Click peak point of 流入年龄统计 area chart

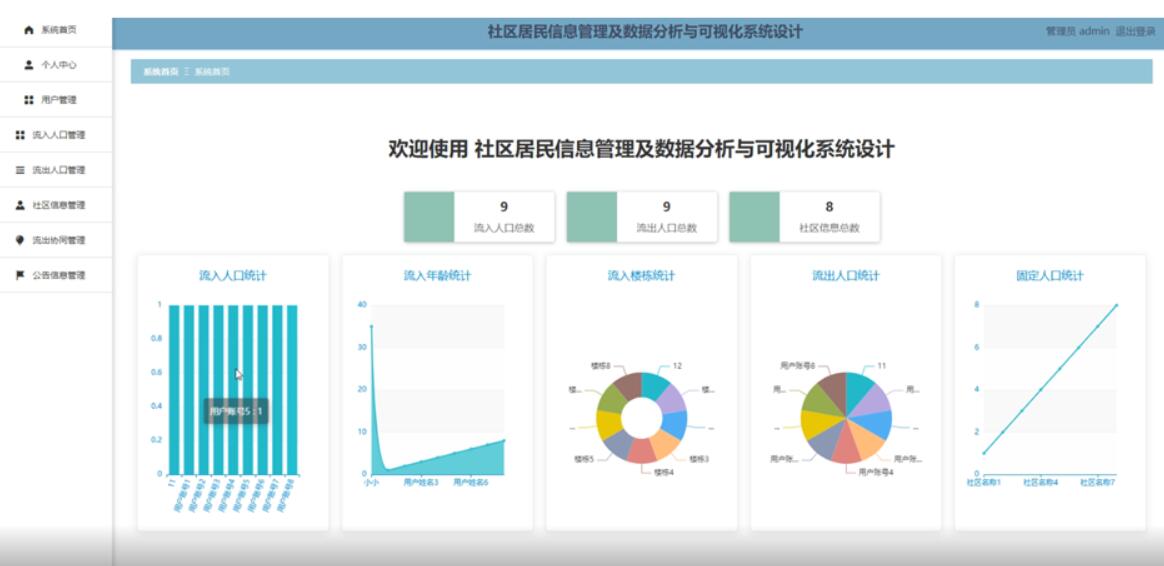371,326
